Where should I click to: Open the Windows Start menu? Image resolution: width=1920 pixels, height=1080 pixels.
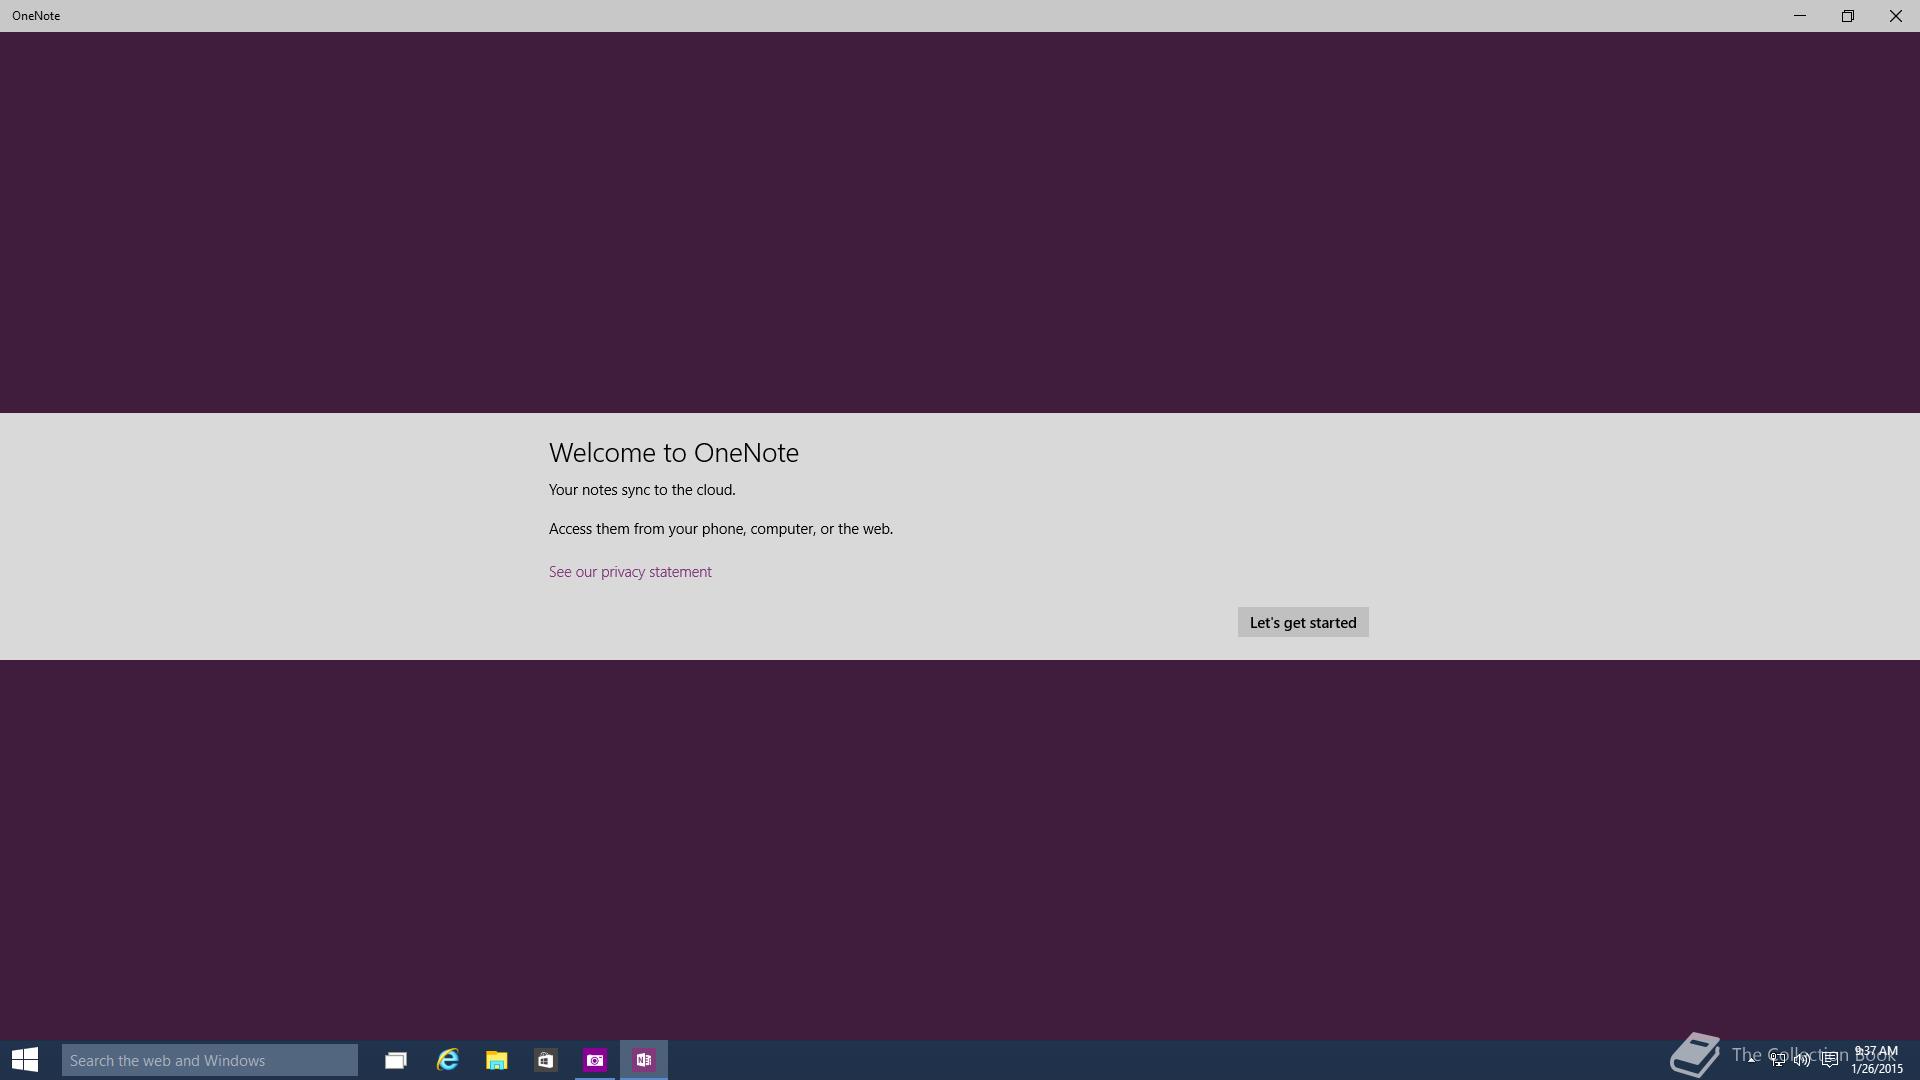pos(25,1060)
